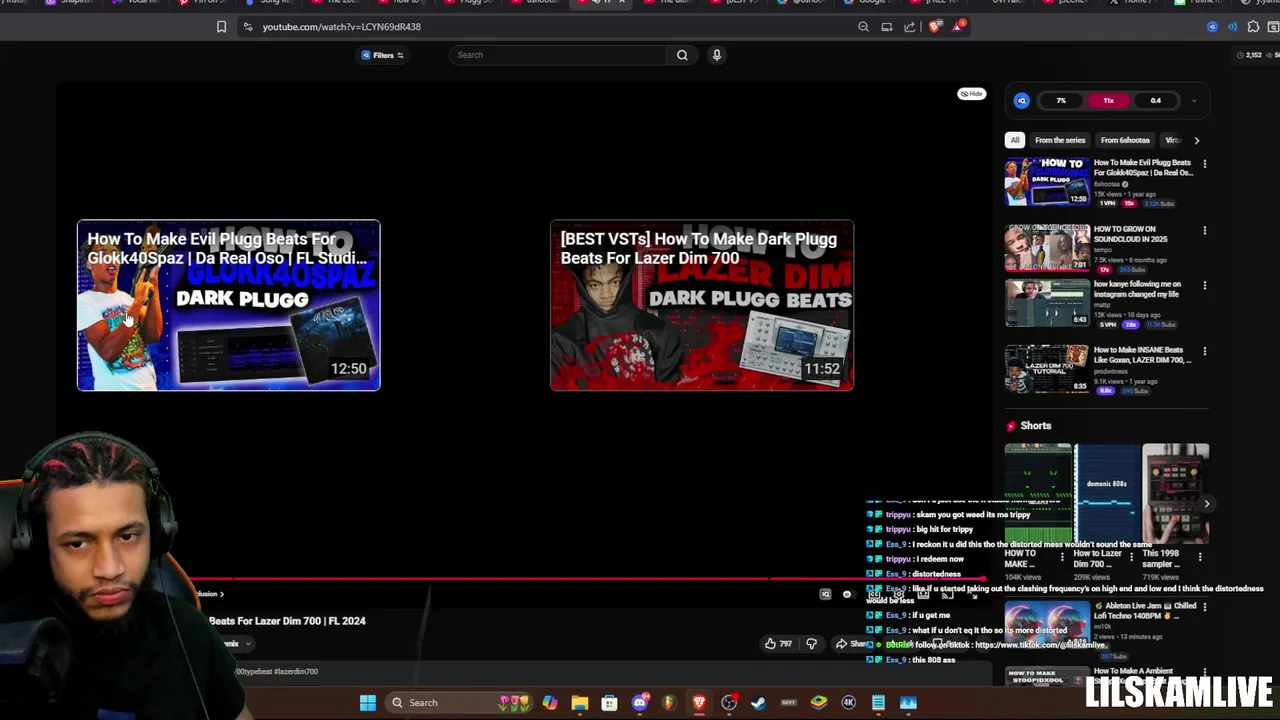Open options for SoundCloud 2025 video

point(1204,230)
